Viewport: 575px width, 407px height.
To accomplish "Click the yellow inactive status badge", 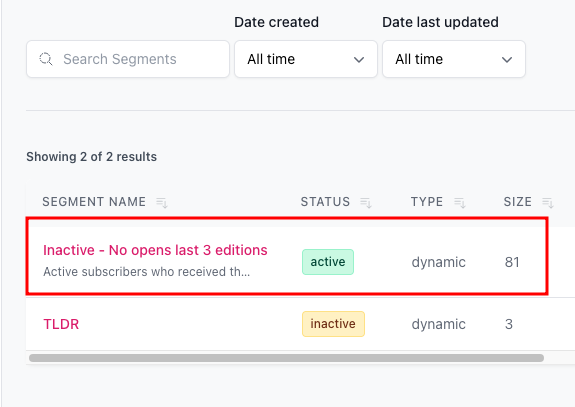I will coord(333,324).
